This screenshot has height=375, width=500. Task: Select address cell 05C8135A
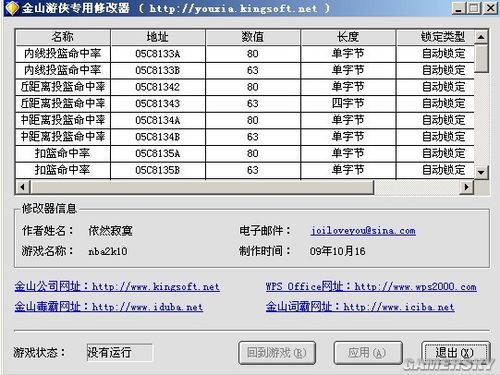158,154
